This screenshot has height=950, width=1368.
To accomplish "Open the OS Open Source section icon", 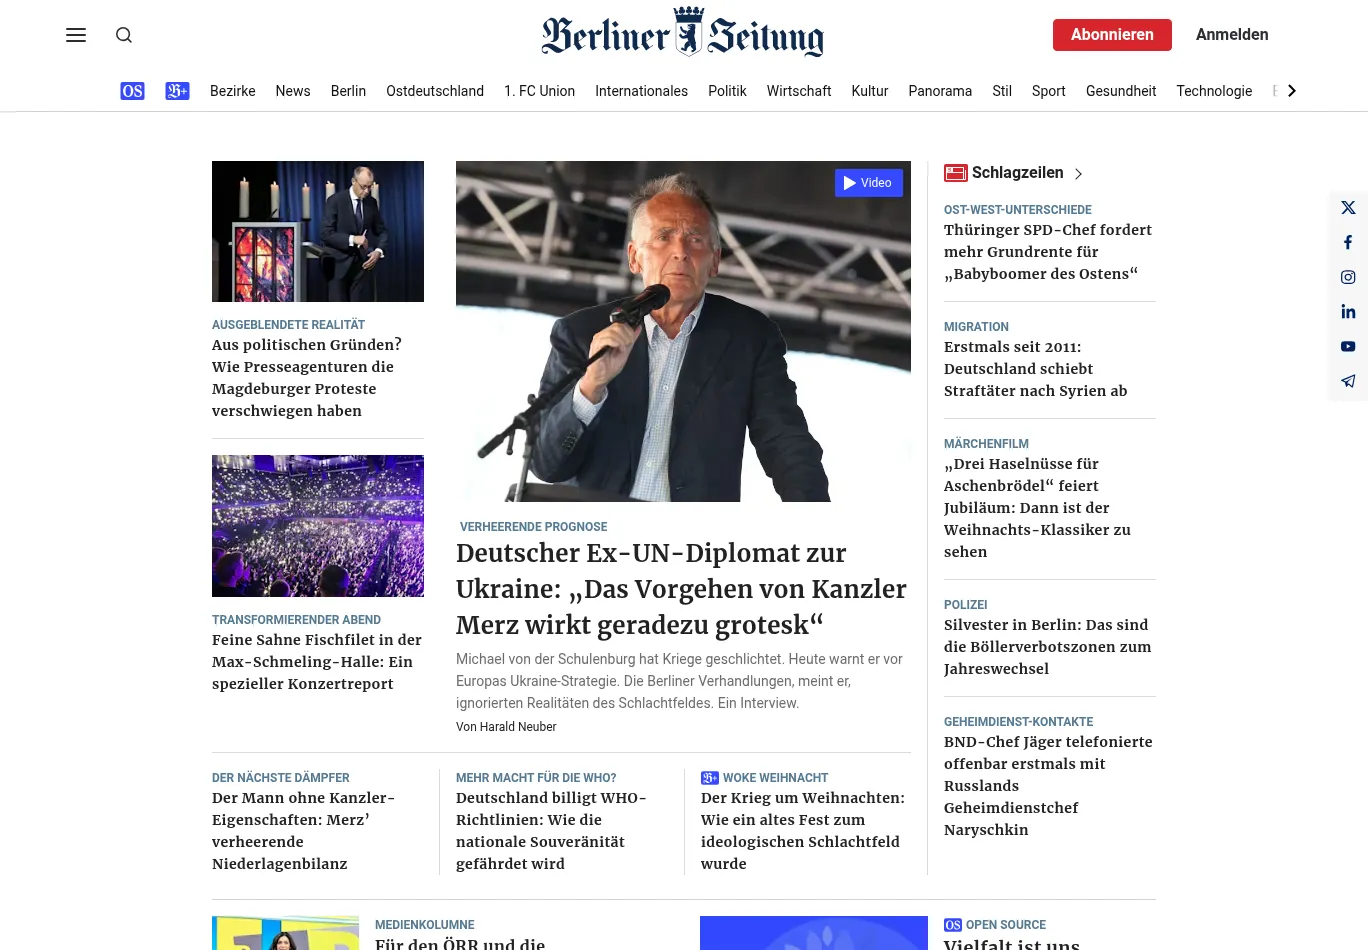I will click(x=132, y=91).
